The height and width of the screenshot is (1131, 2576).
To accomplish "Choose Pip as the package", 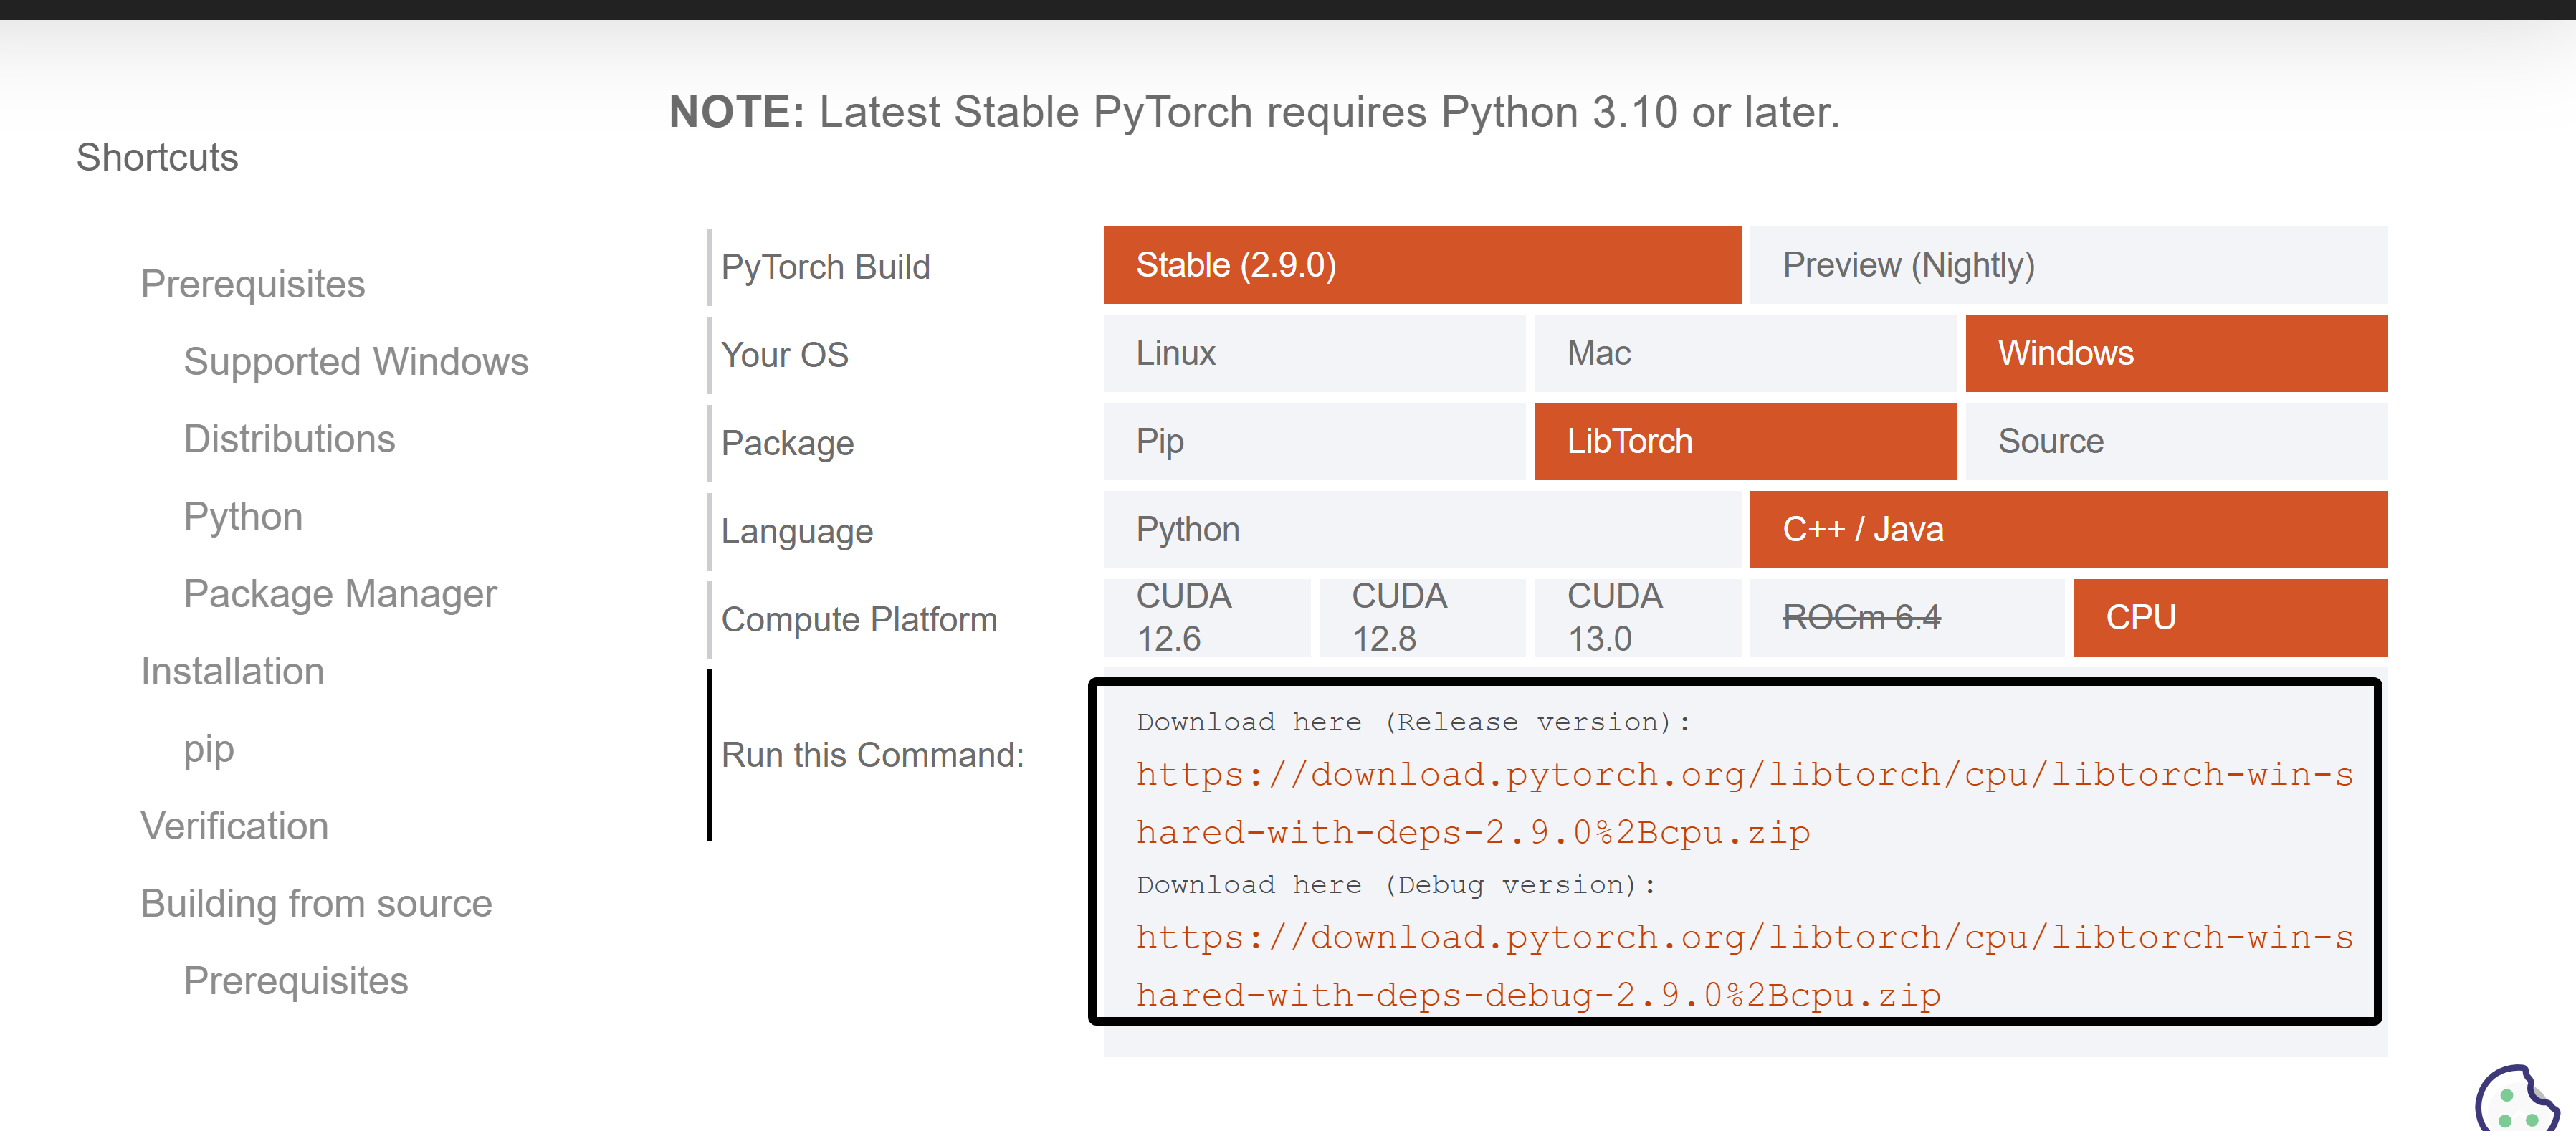I will pos(1313,441).
